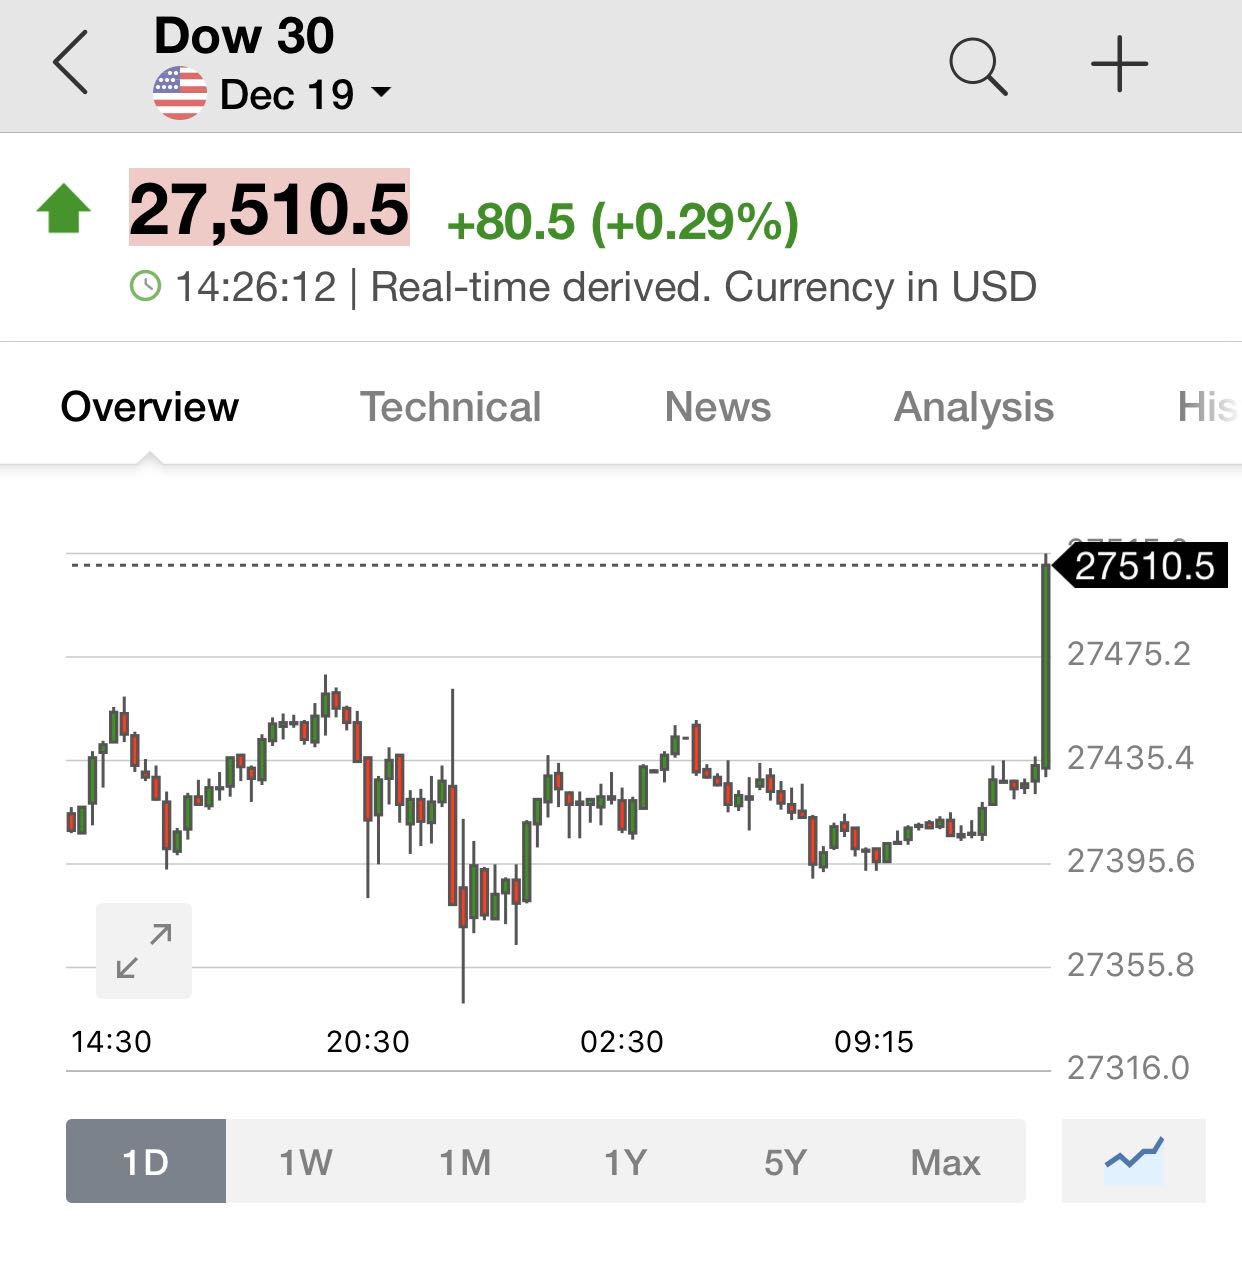1242x1269 pixels.
Task: Tap the US flag icon
Action: [180, 94]
